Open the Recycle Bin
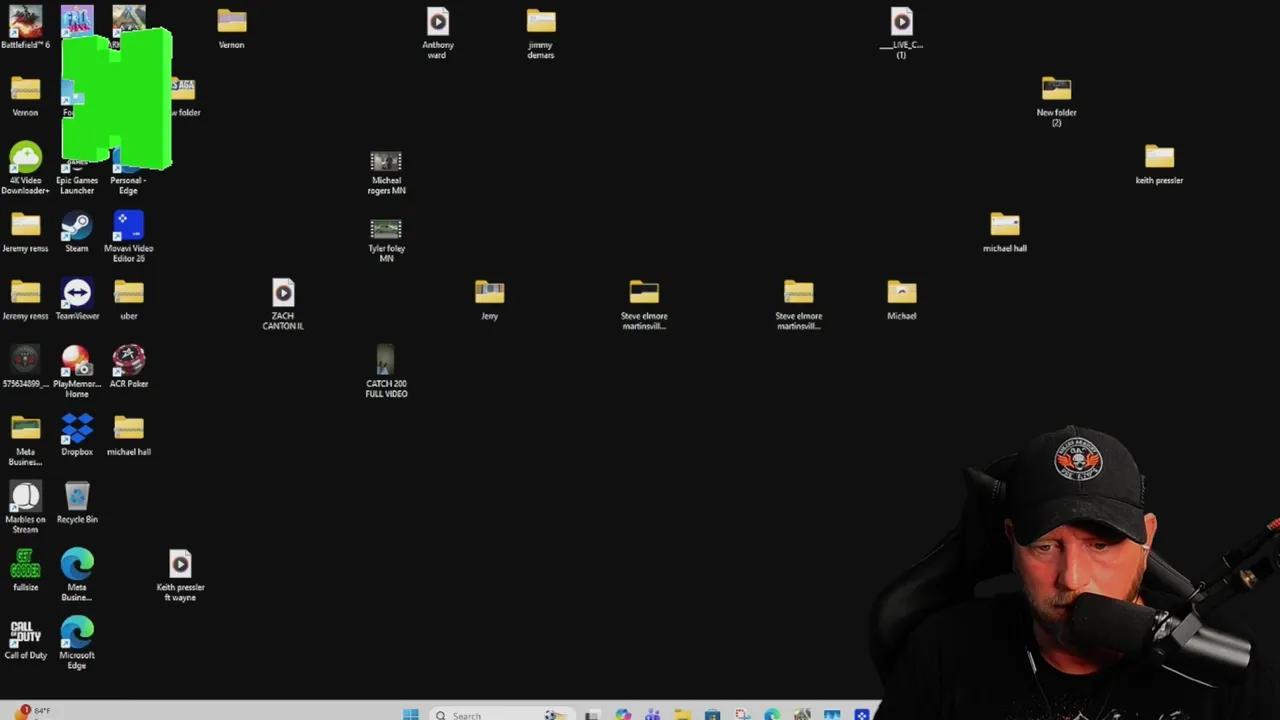1280x720 pixels. click(x=77, y=503)
